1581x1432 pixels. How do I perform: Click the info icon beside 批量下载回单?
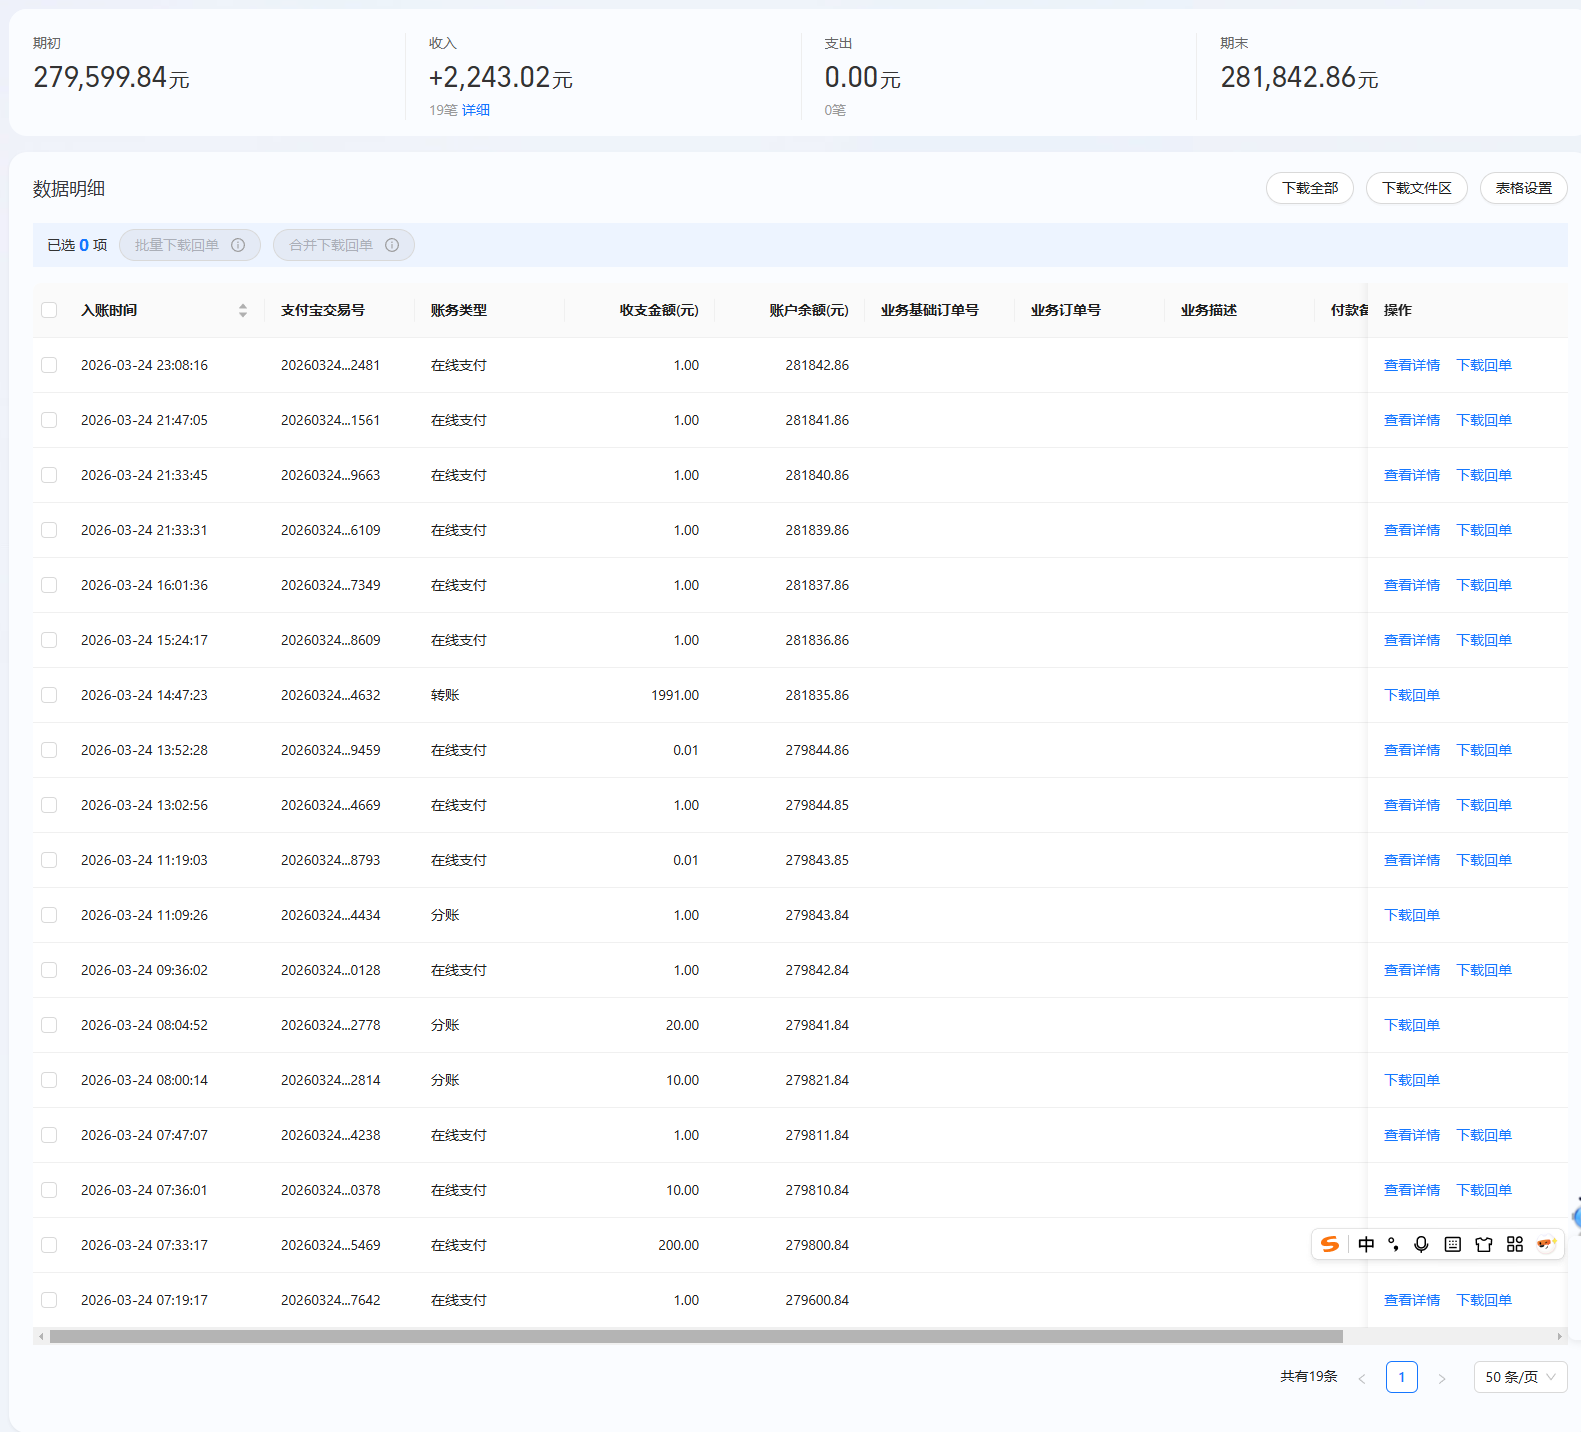click(238, 245)
